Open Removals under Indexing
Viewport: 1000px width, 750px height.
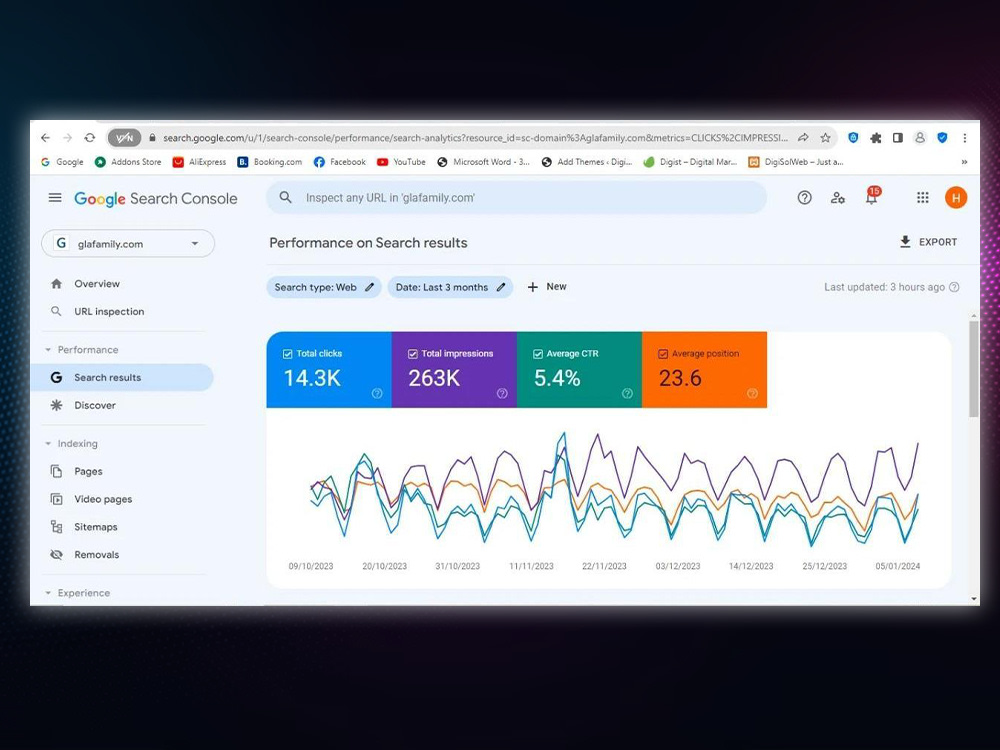[x=121, y=554]
